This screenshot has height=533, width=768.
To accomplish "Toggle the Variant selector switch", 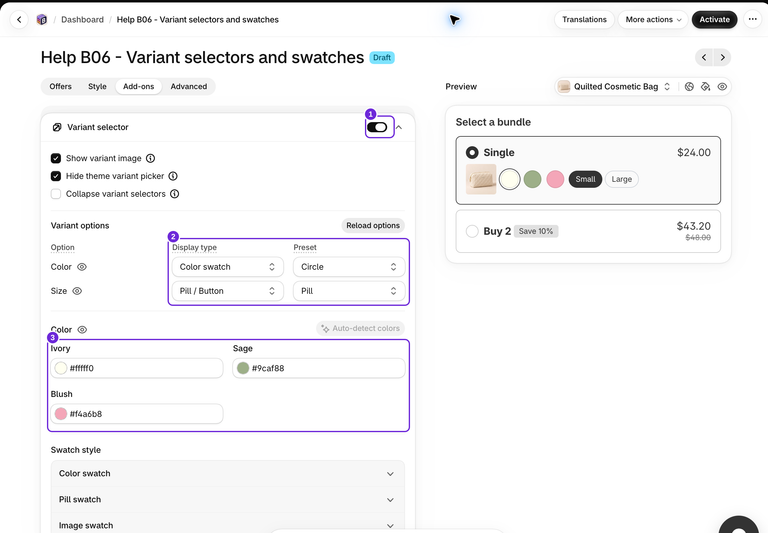I will tap(377, 127).
